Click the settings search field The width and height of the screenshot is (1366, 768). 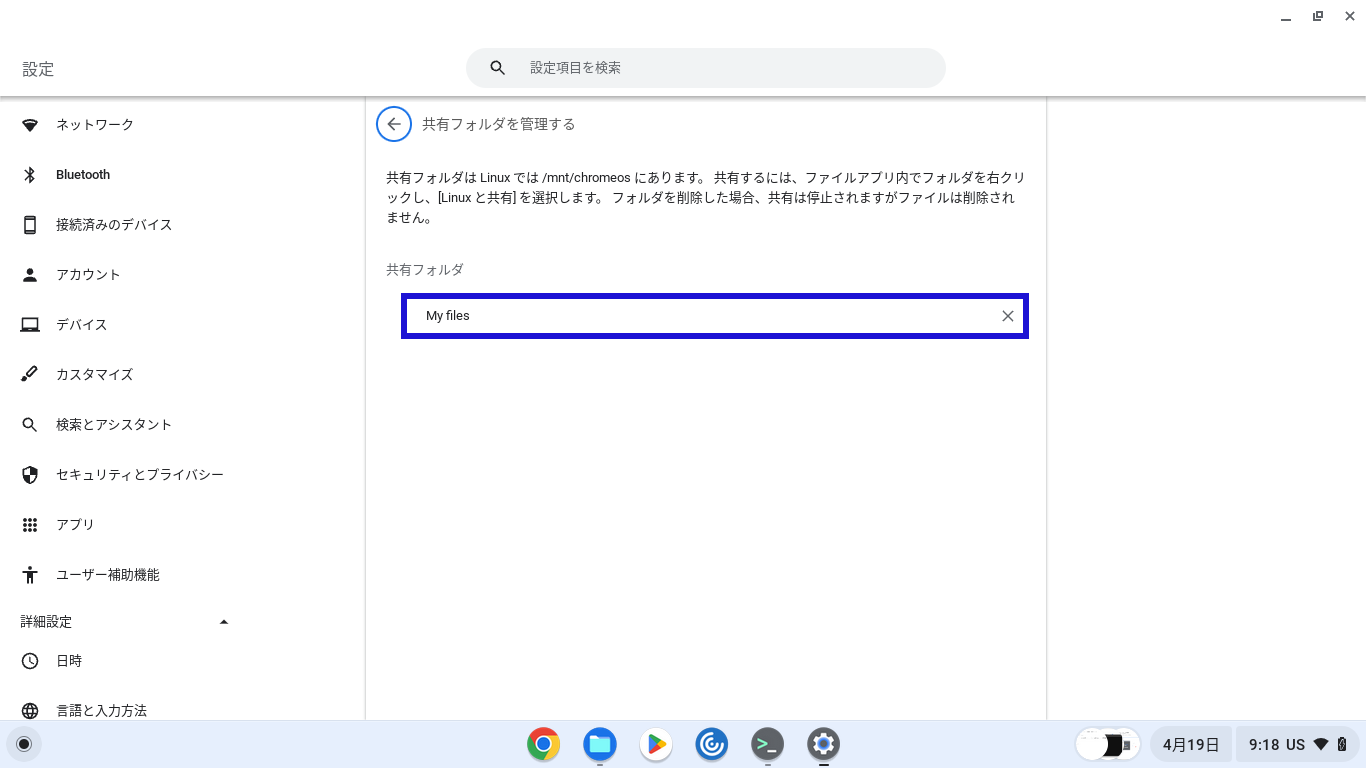click(704, 67)
